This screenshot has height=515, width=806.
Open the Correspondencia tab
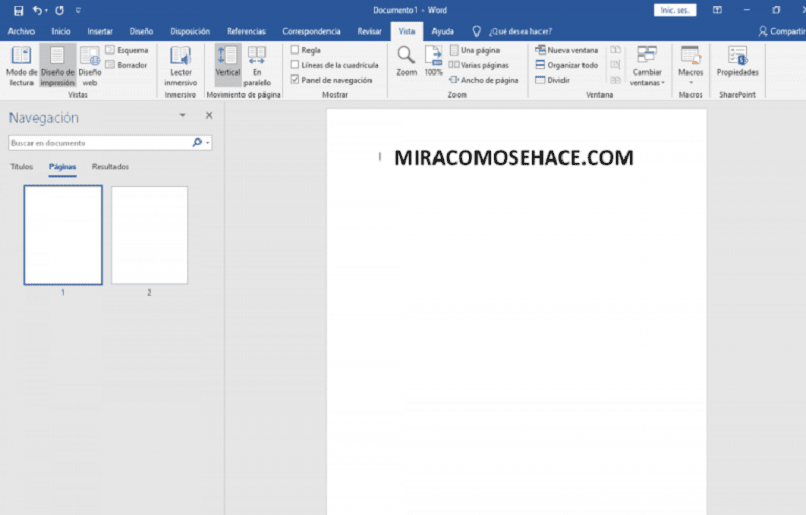[x=311, y=31]
